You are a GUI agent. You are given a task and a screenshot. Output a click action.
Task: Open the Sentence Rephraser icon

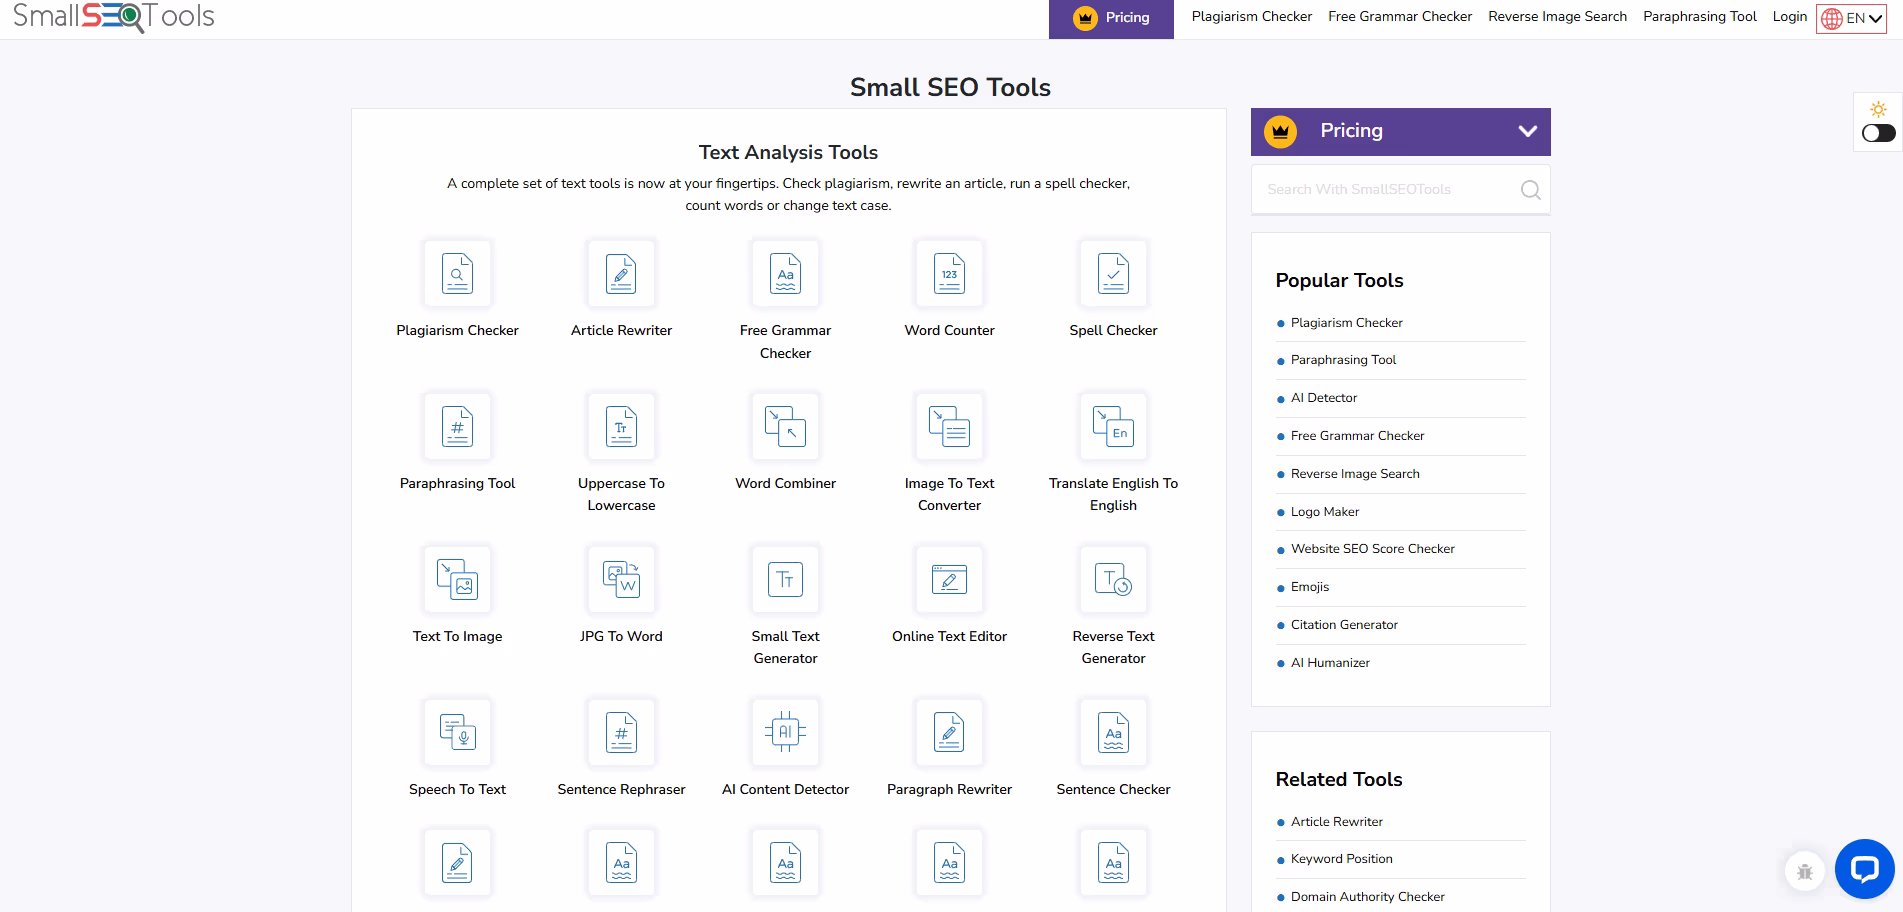[x=621, y=733]
